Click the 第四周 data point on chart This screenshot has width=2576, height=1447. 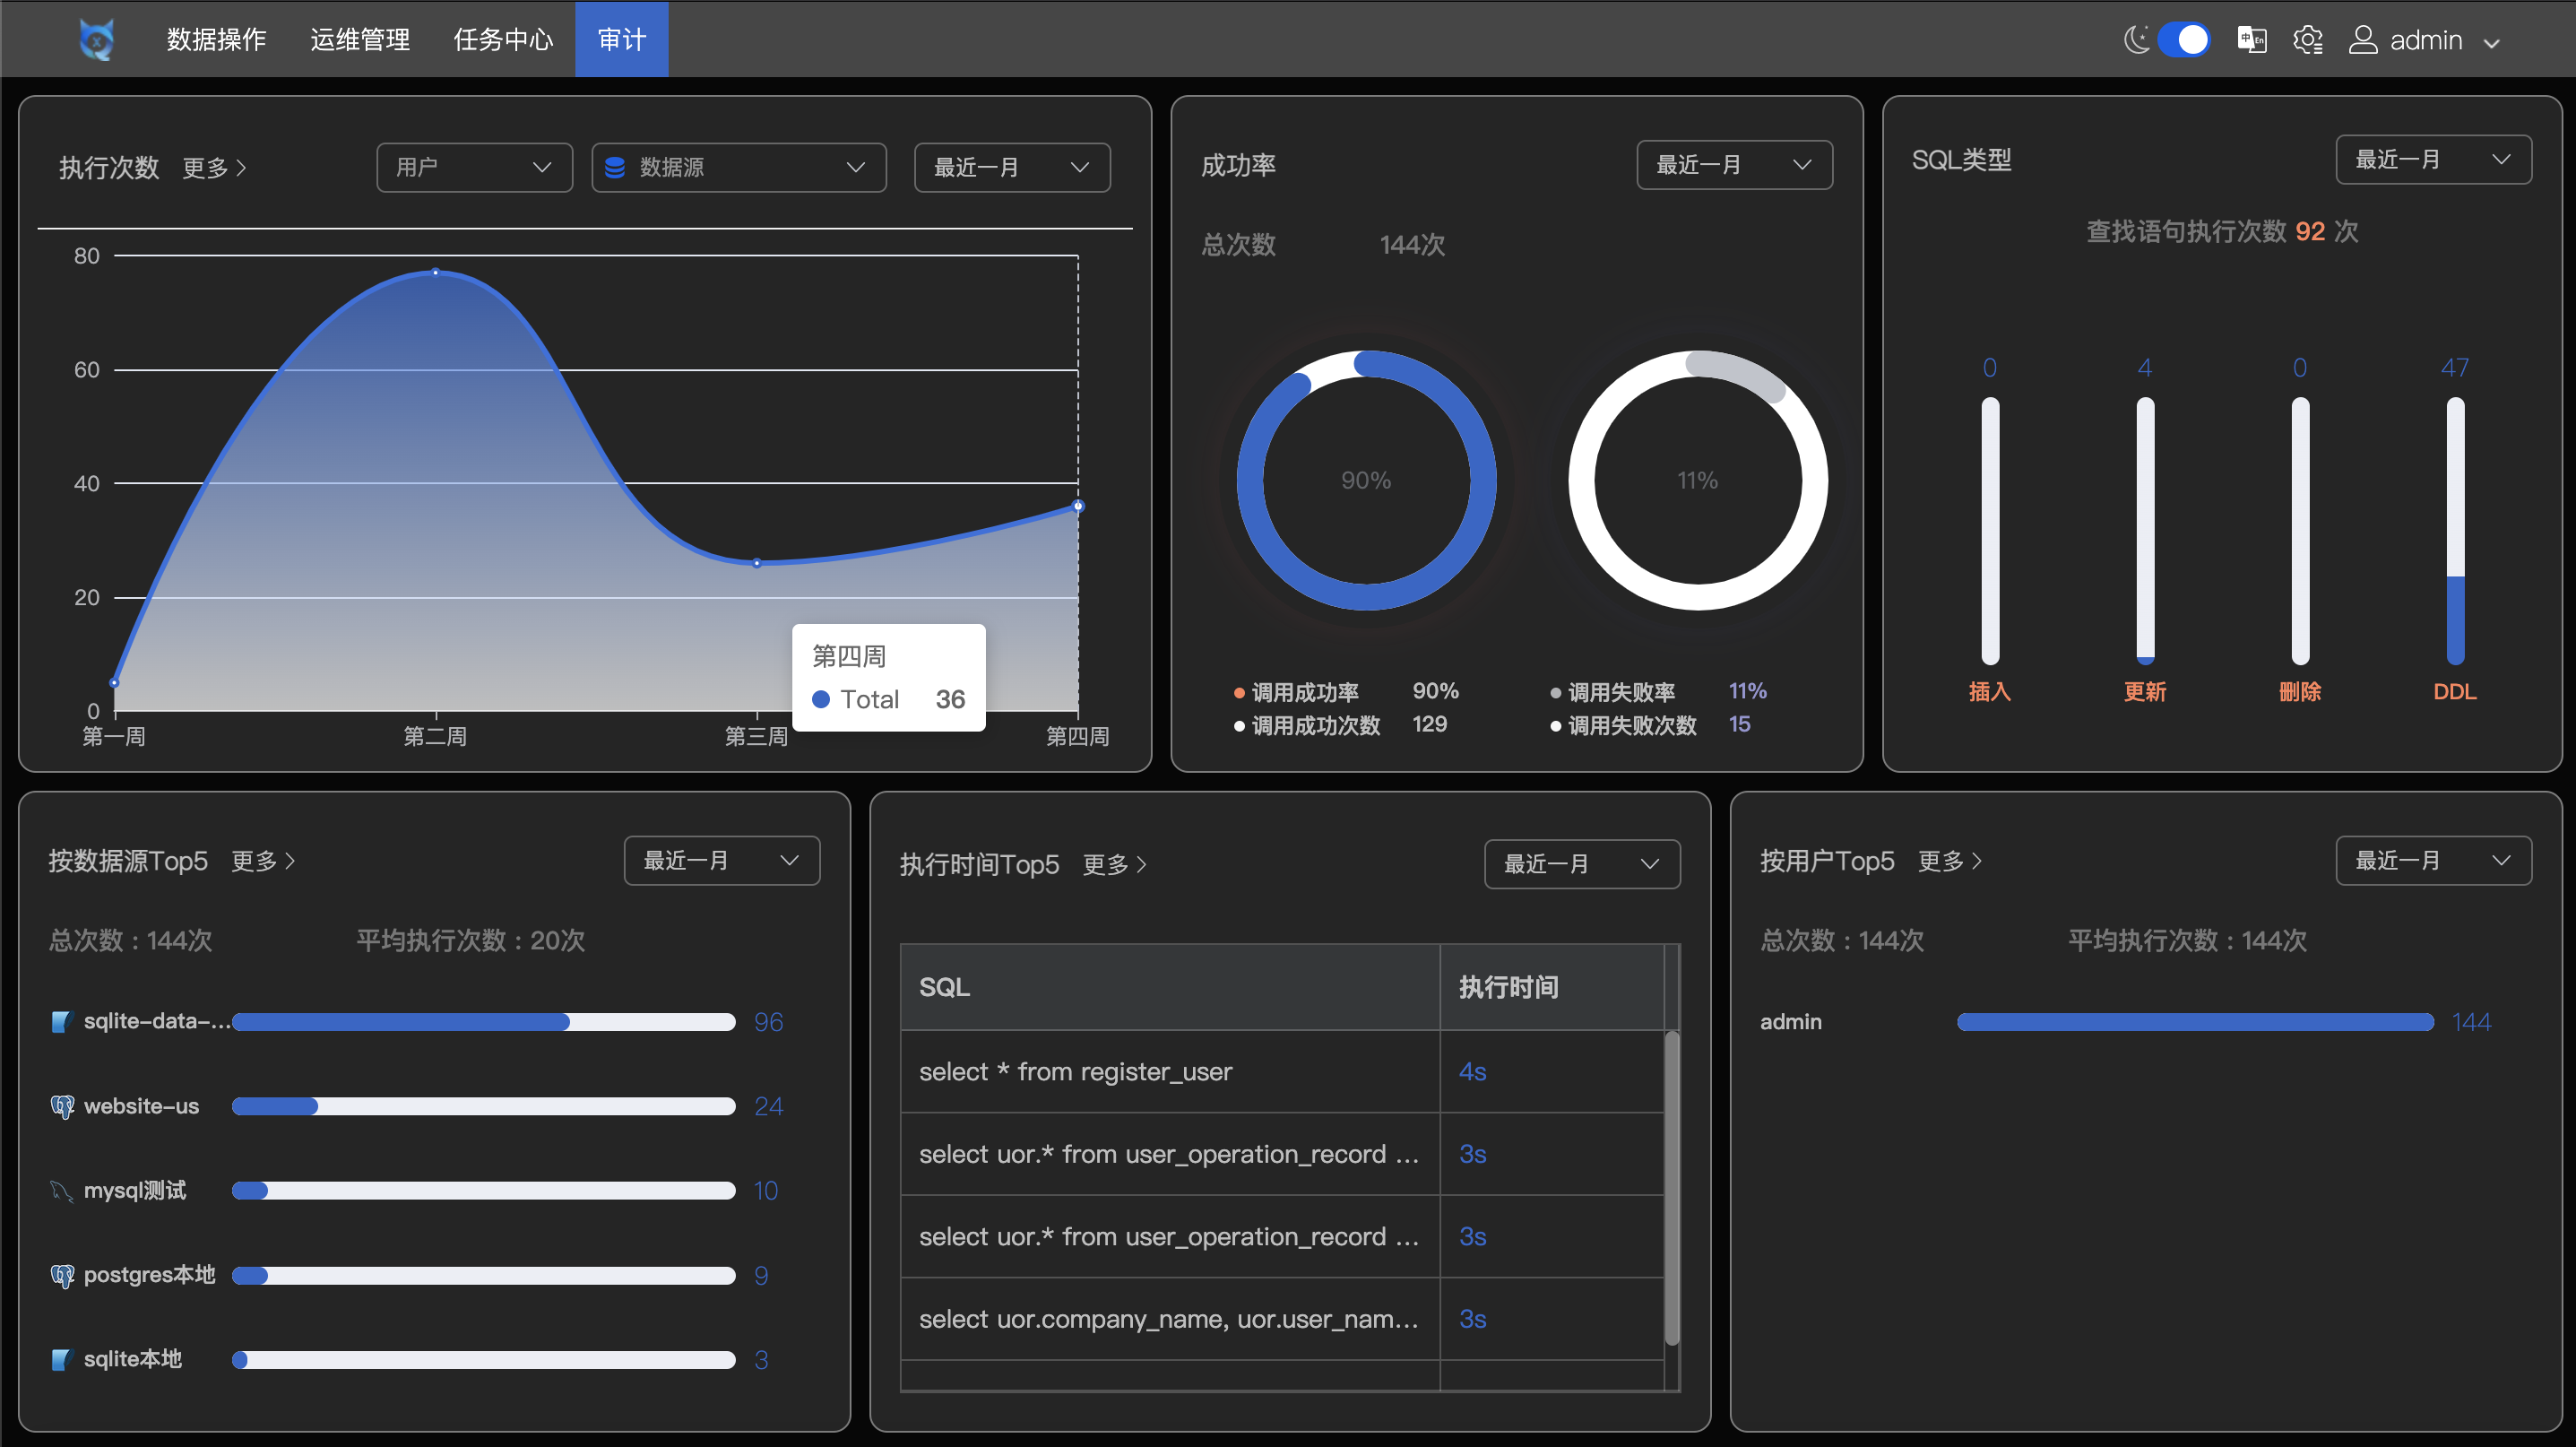tap(1078, 506)
